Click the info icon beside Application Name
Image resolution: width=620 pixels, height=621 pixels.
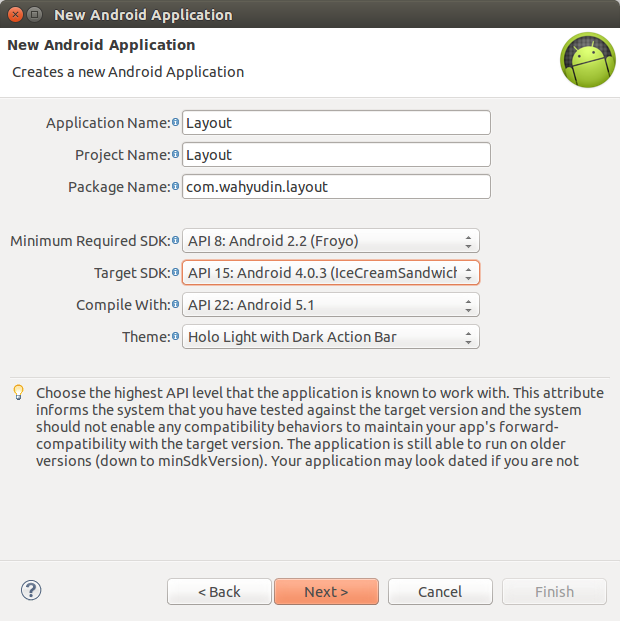pyautogui.click(x=175, y=122)
